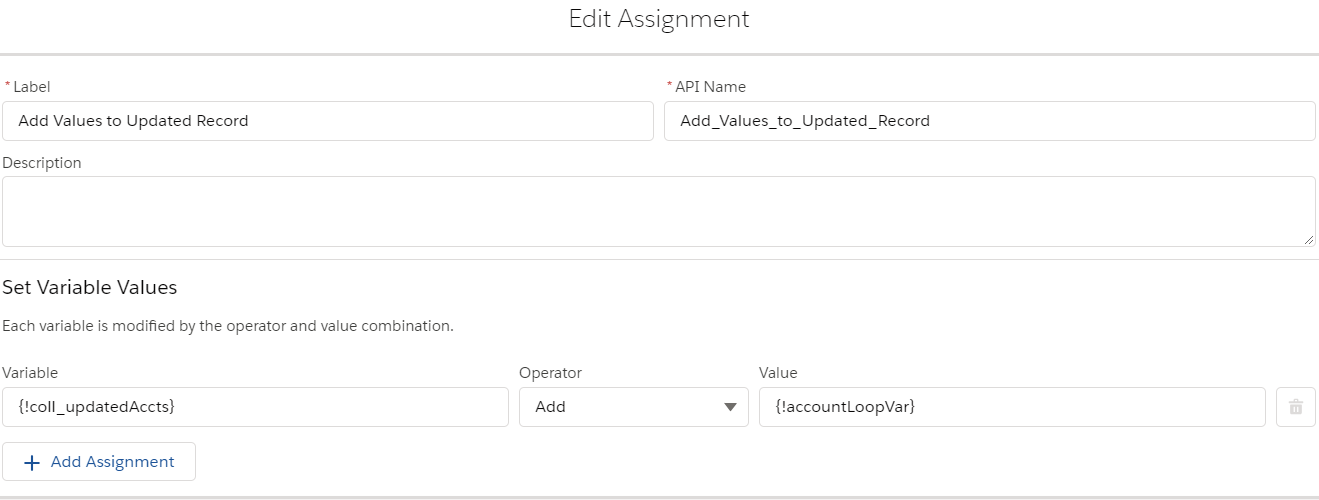Delete the assignment row with trash icon

(x=1296, y=407)
